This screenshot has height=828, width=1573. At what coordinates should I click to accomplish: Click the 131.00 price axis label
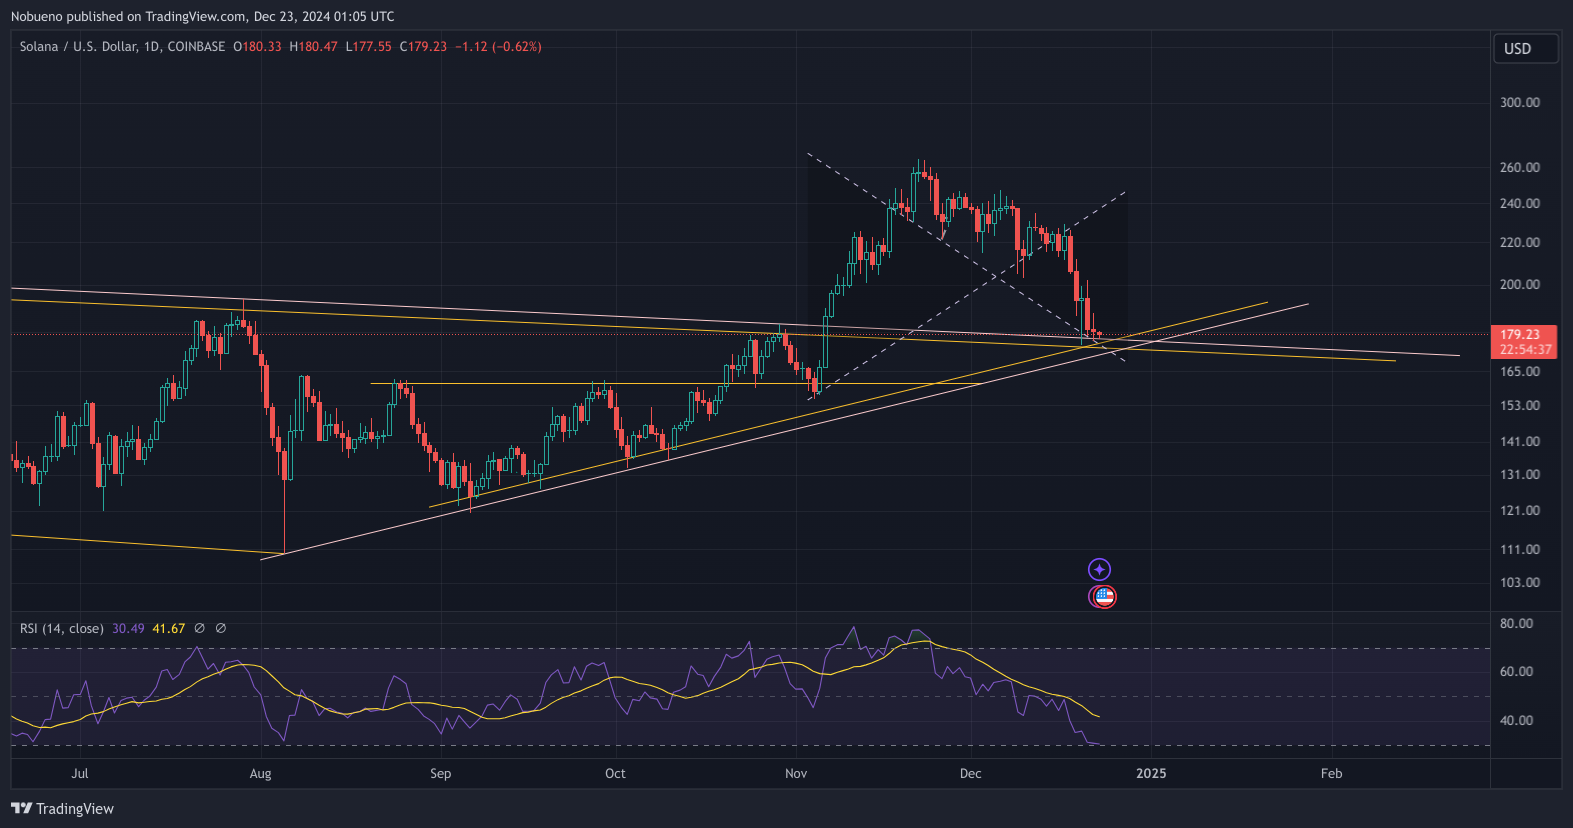tap(1520, 474)
